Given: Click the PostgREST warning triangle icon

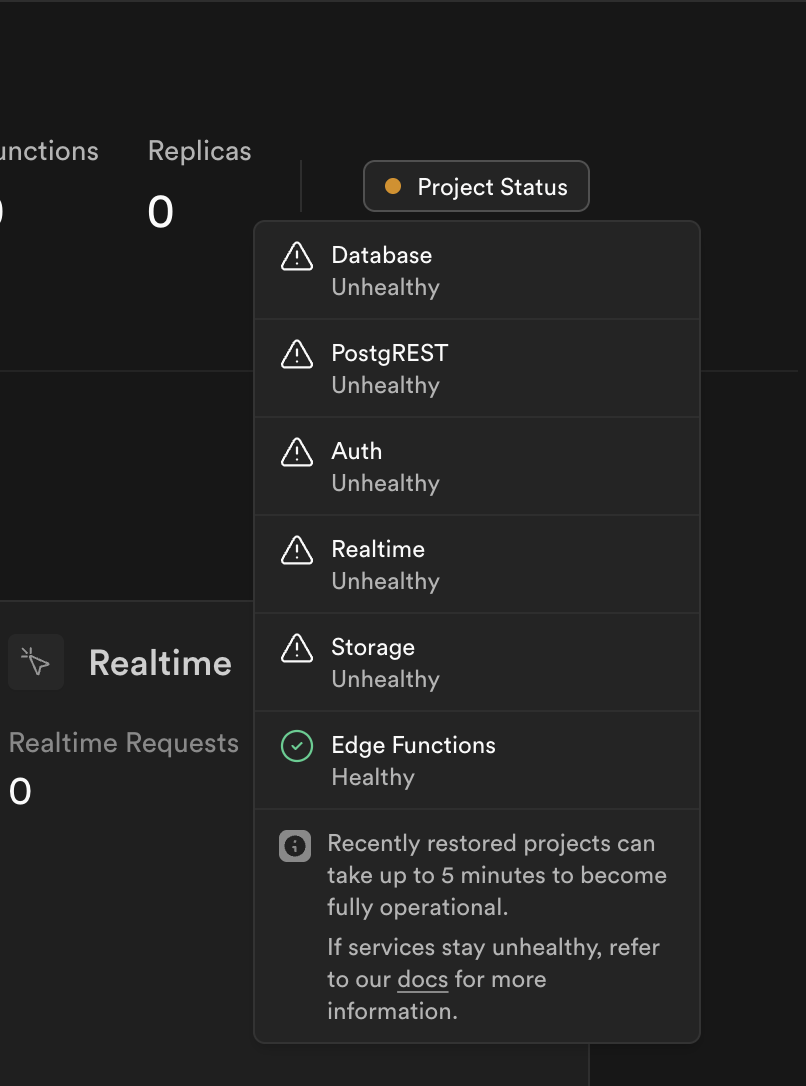Looking at the screenshot, I should (297, 355).
